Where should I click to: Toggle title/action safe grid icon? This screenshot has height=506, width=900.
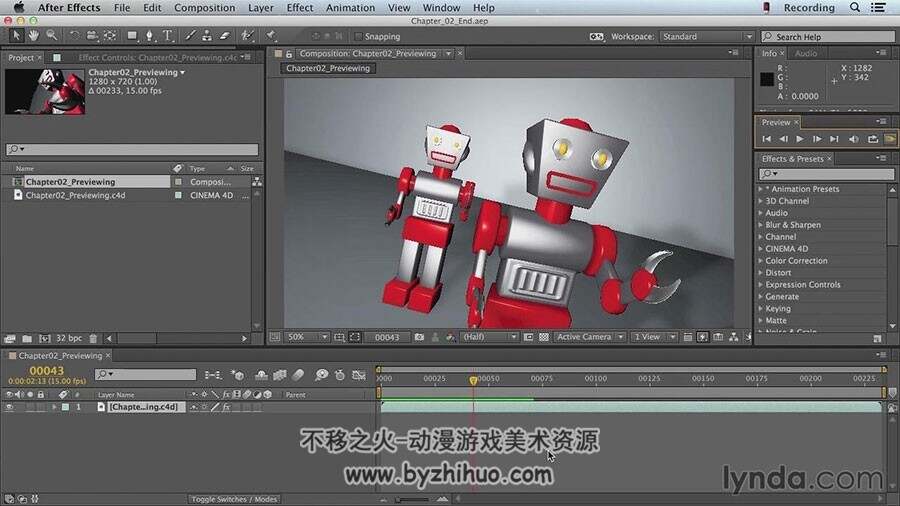click(339, 337)
